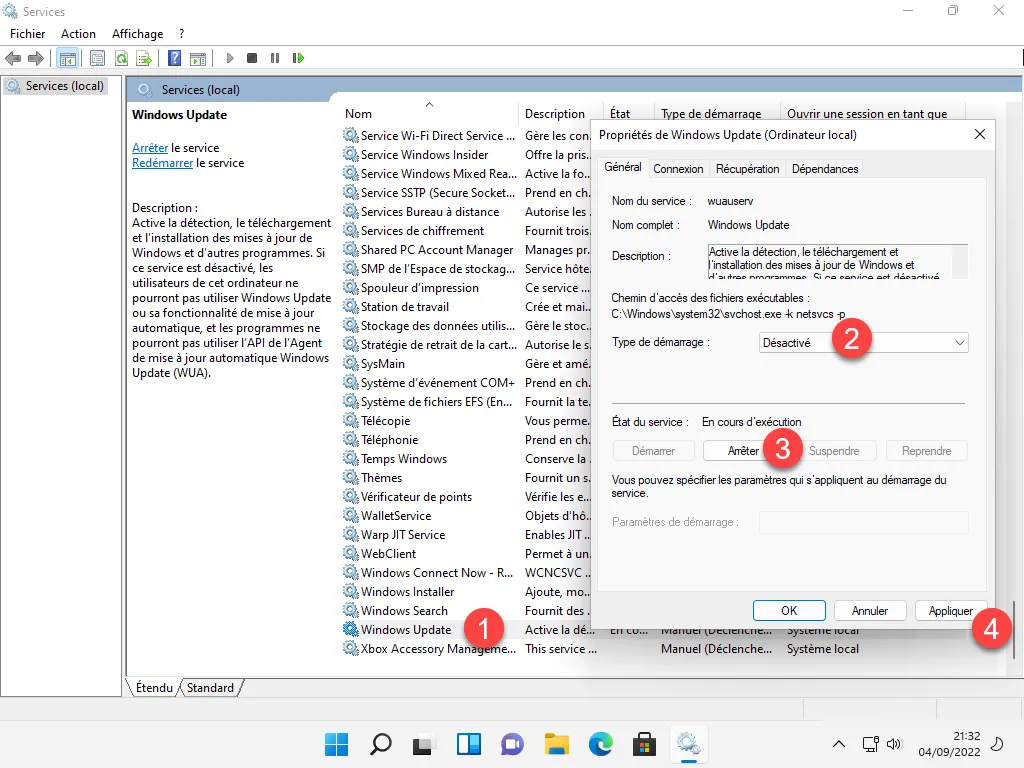1024x768 pixels.
Task: Open Microsoft Edge from the taskbar
Action: [600, 744]
